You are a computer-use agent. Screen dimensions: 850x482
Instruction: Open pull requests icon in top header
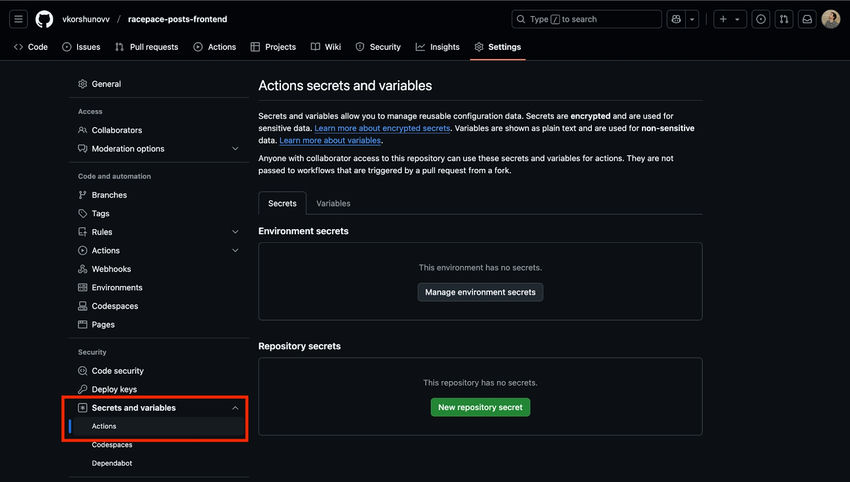pos(784,19)
